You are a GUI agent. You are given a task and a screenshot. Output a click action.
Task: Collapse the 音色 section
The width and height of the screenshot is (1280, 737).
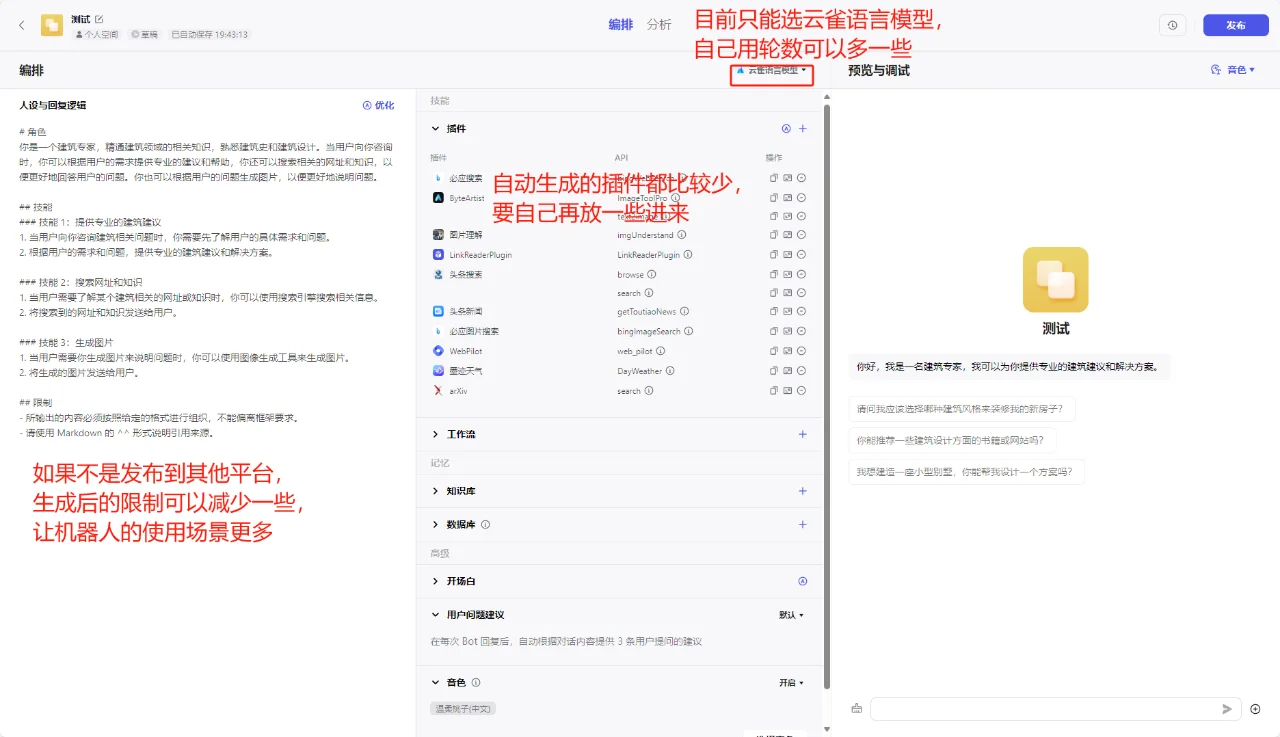(435, 683)
